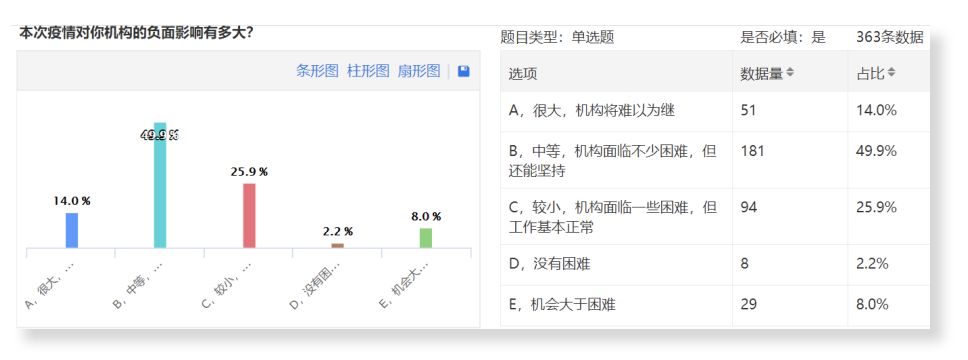Select row C，较小，机构面临一些困难
The image size is (968, 360).
715,216
